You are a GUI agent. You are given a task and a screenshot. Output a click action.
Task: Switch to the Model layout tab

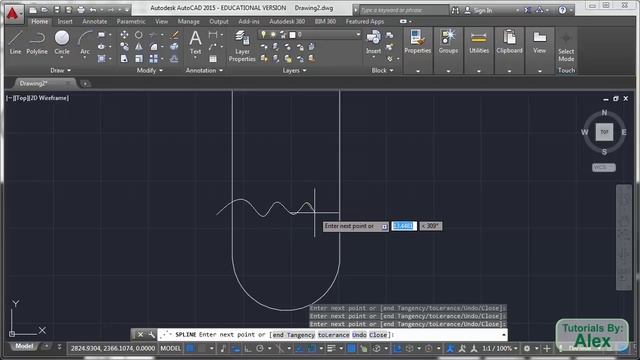point(24,346)
